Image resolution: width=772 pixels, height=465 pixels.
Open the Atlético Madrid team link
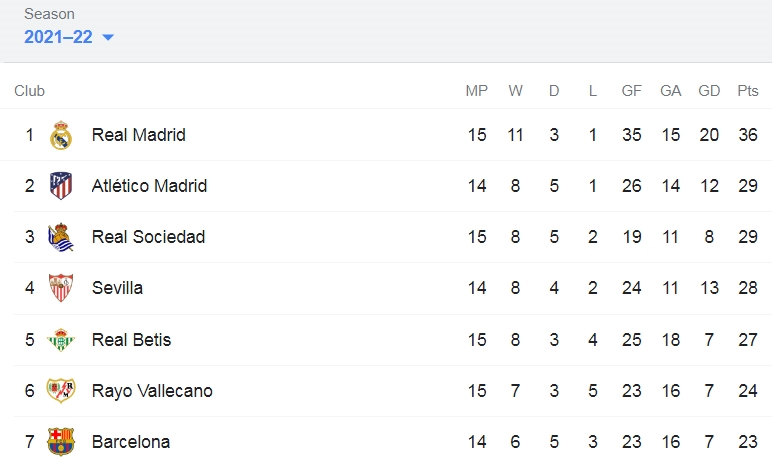[x=149, y=186]
